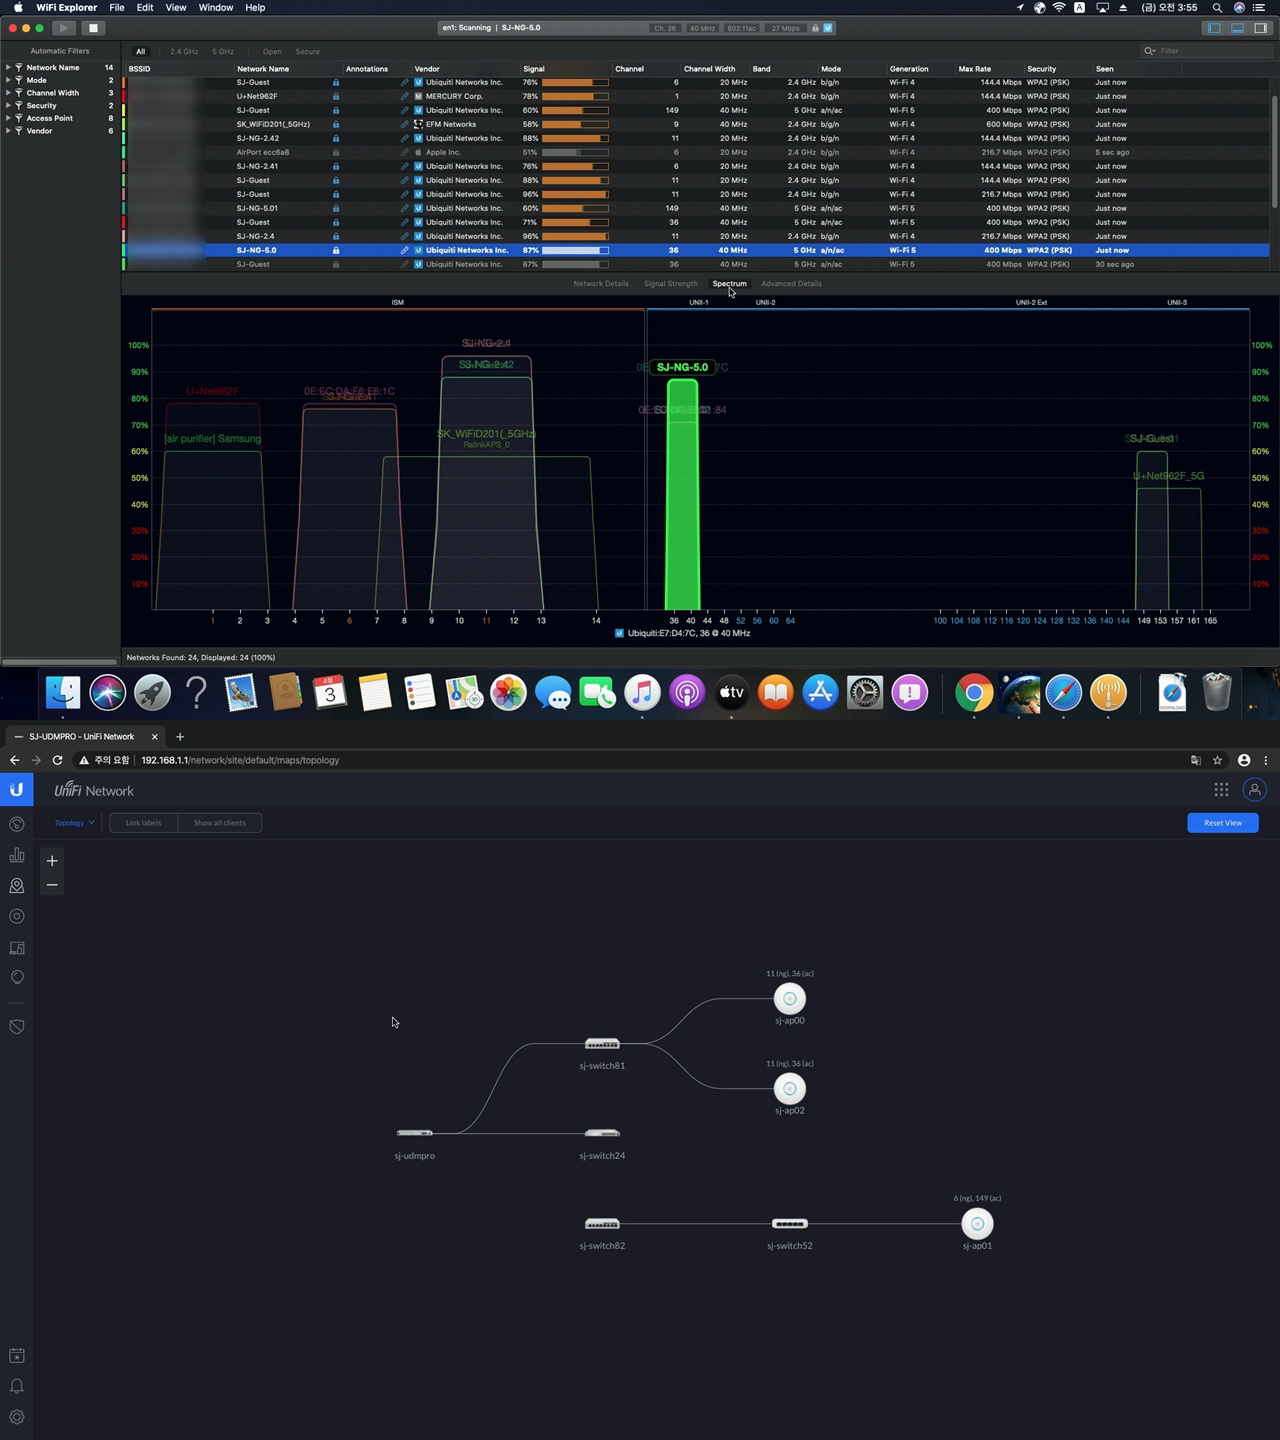Viewport: 1280px width, 1440px height.
Task: Open the UniFi Devices sidebar icon
Action: 17,916
